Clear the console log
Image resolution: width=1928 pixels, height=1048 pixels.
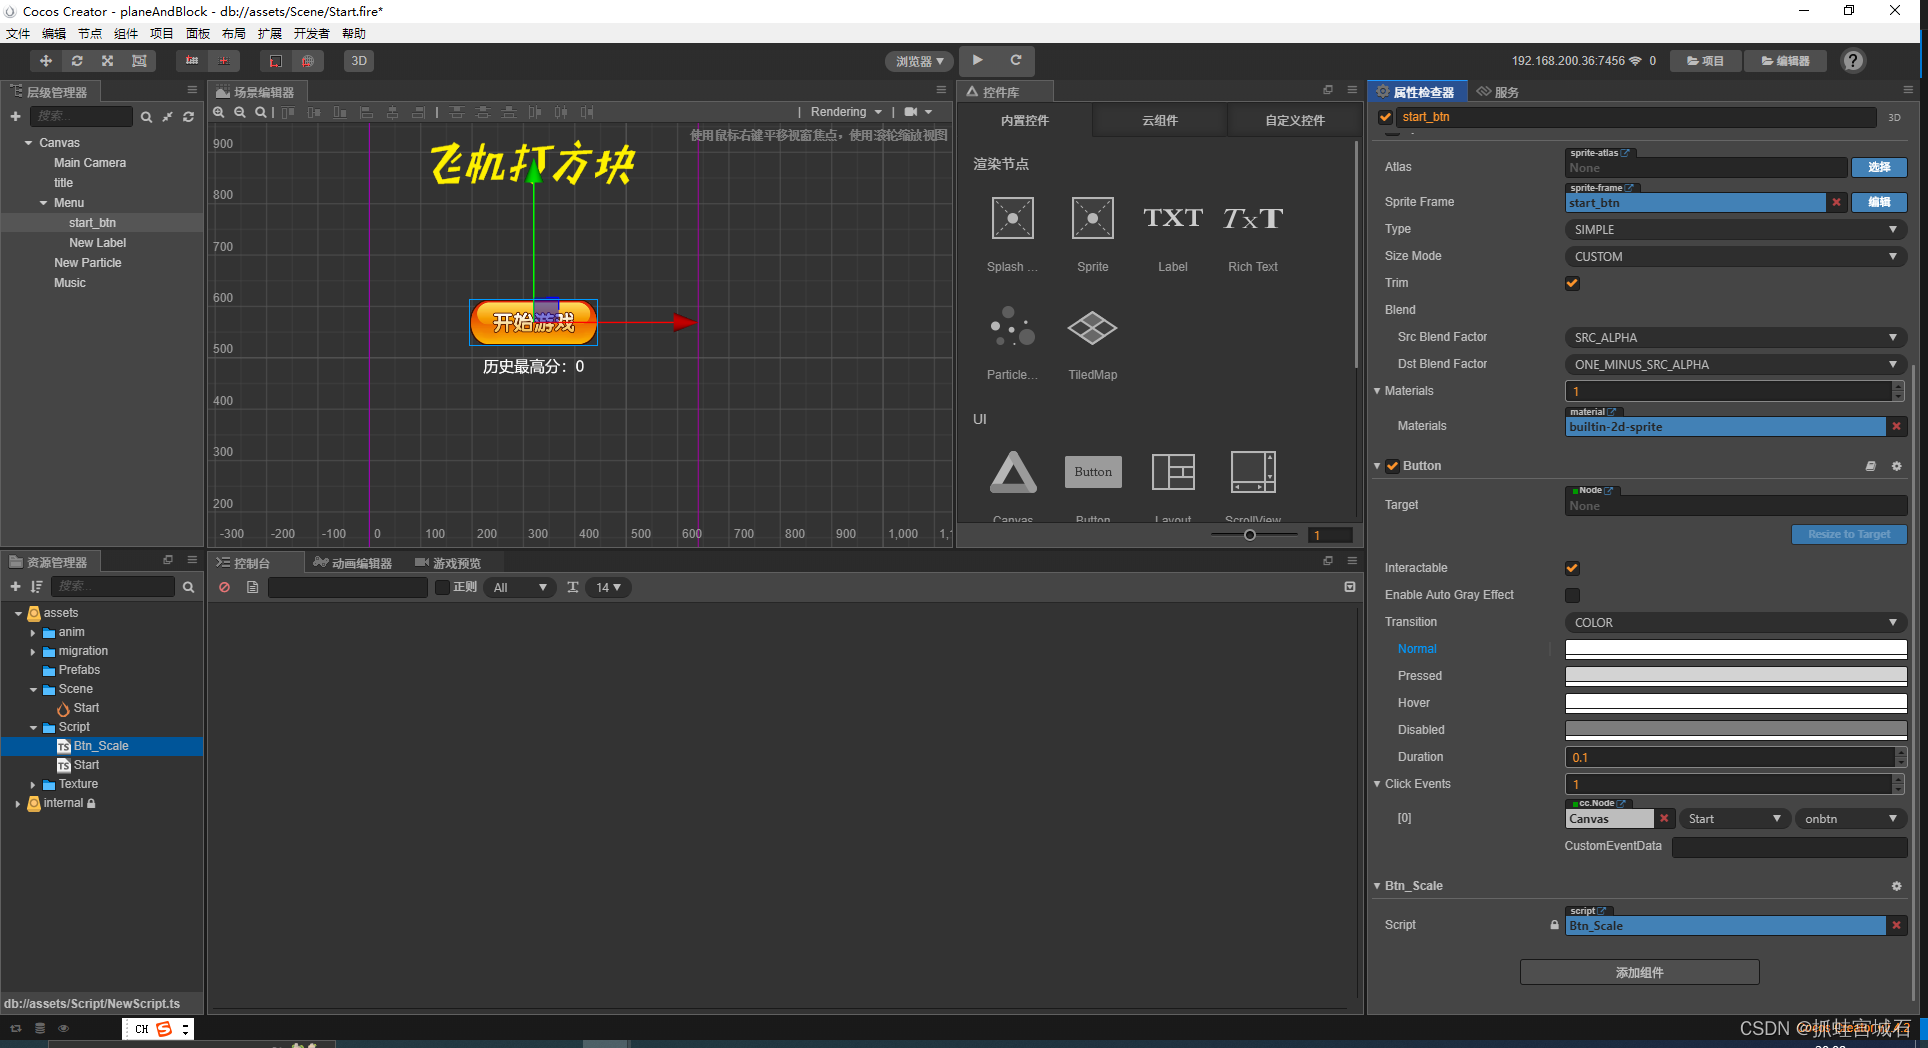(225, 587)
